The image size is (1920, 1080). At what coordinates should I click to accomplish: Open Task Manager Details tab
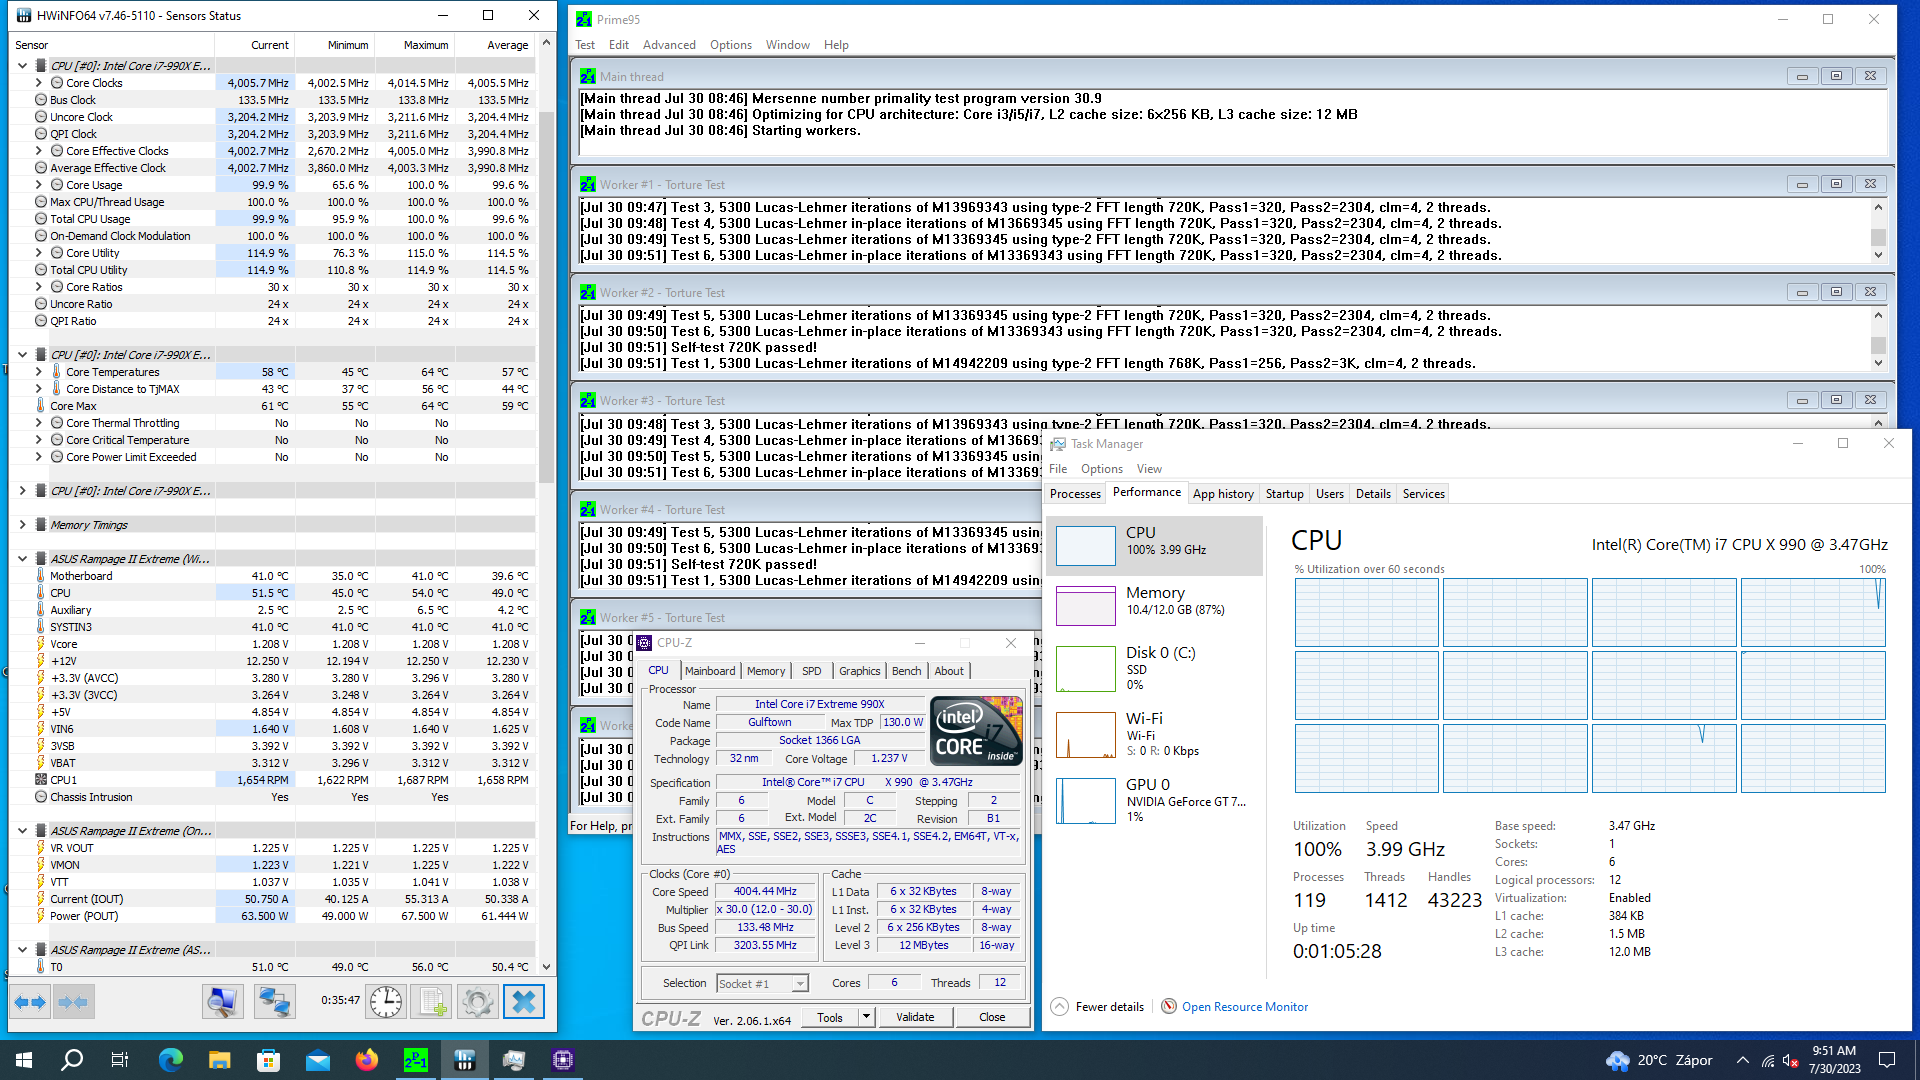pyautogui.click(x=1373, y=494)
